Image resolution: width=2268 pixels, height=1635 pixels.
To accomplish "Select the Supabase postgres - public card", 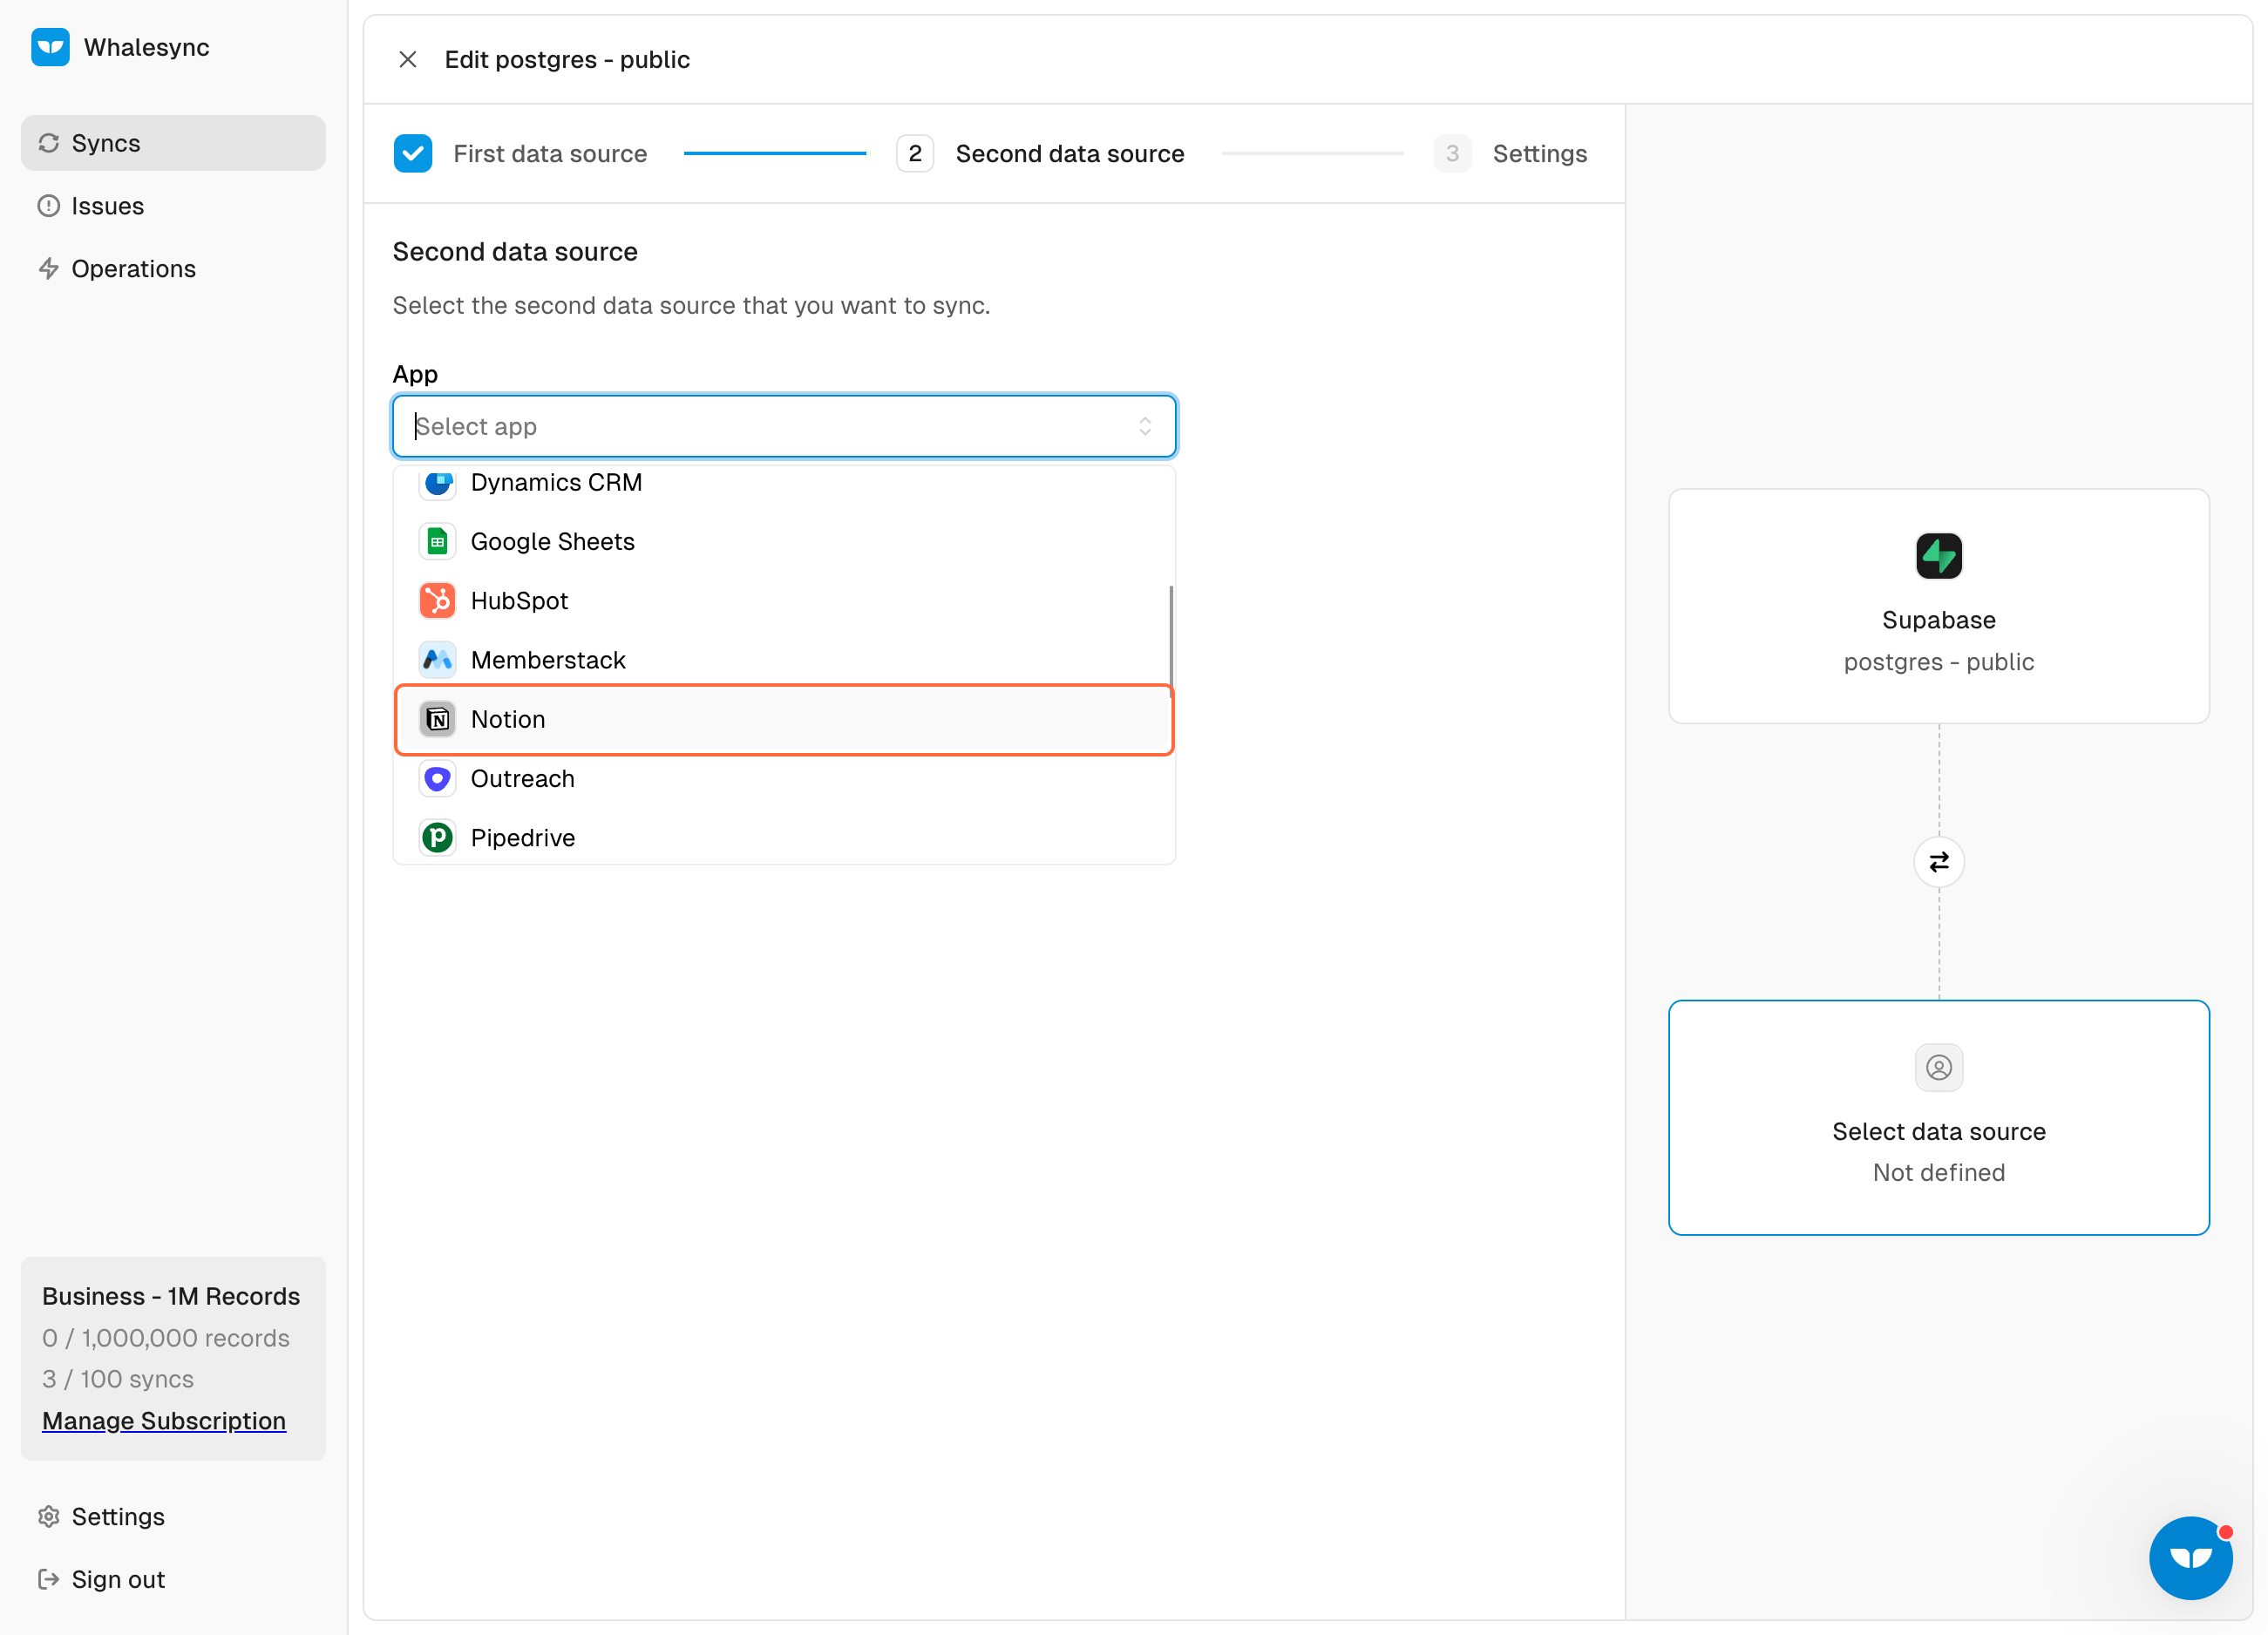I will click(x=1938, y=606).
